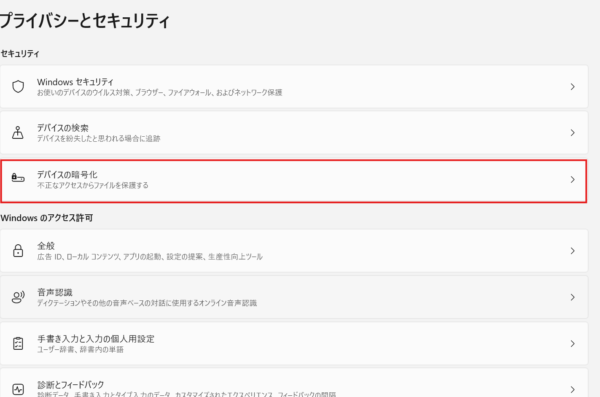Open 音声認識 online speech settings

click(x=294, y=297)
